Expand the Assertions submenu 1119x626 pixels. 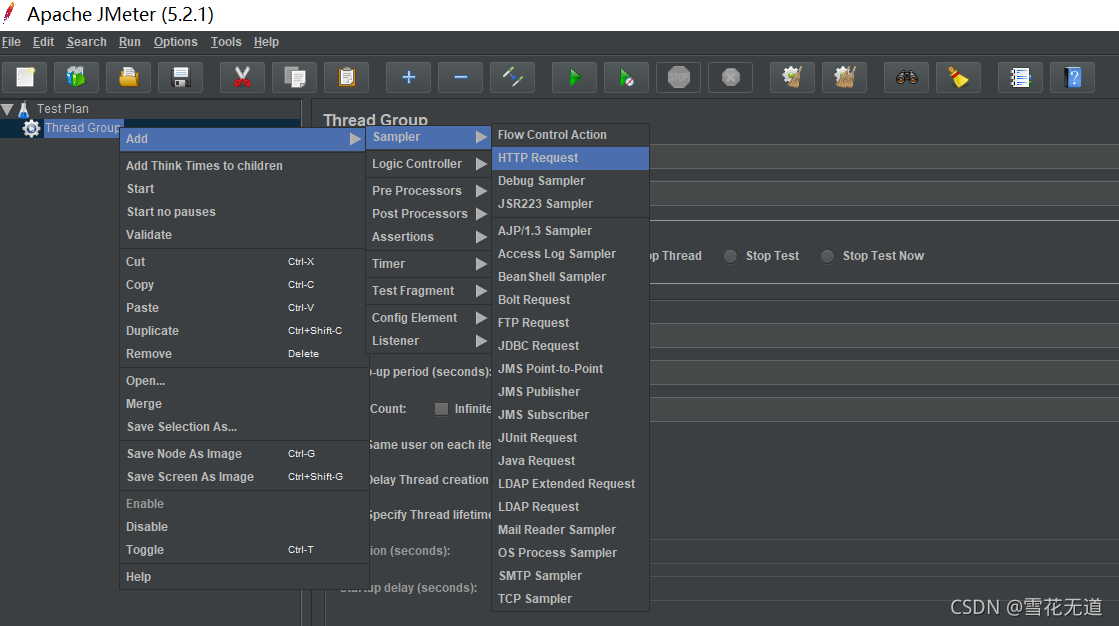(428, 237)
